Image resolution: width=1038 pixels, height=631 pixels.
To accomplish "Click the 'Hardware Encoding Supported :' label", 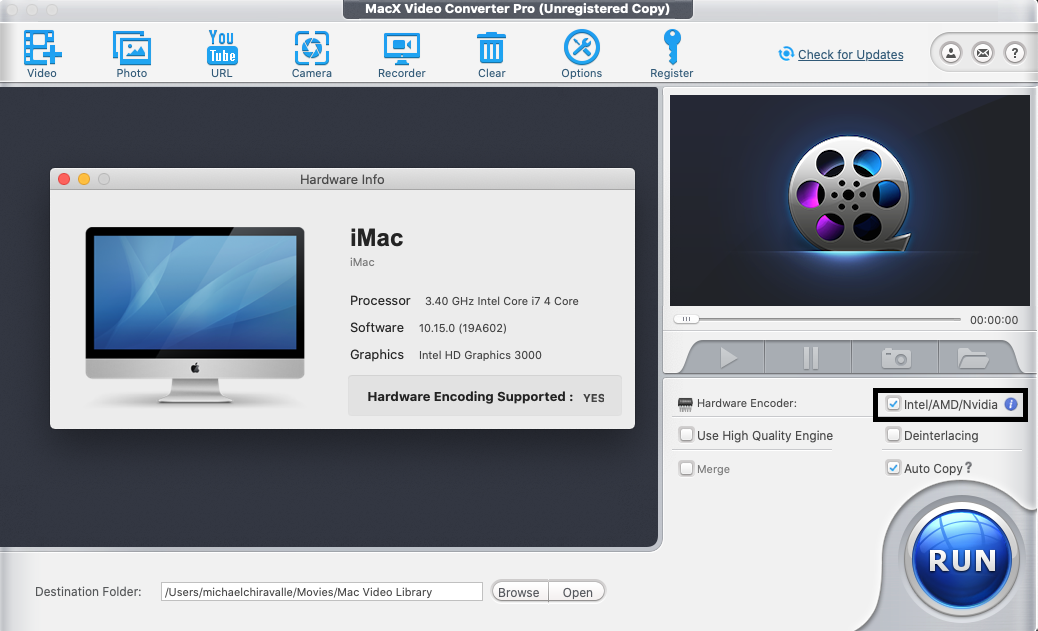I will click(x=471, y=397).
